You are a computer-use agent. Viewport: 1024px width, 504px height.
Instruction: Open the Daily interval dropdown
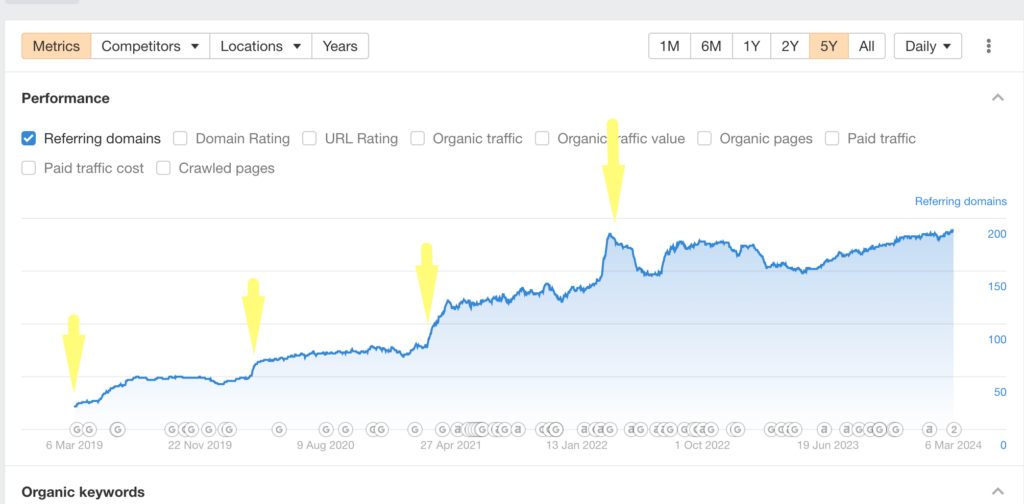point(927,46)
